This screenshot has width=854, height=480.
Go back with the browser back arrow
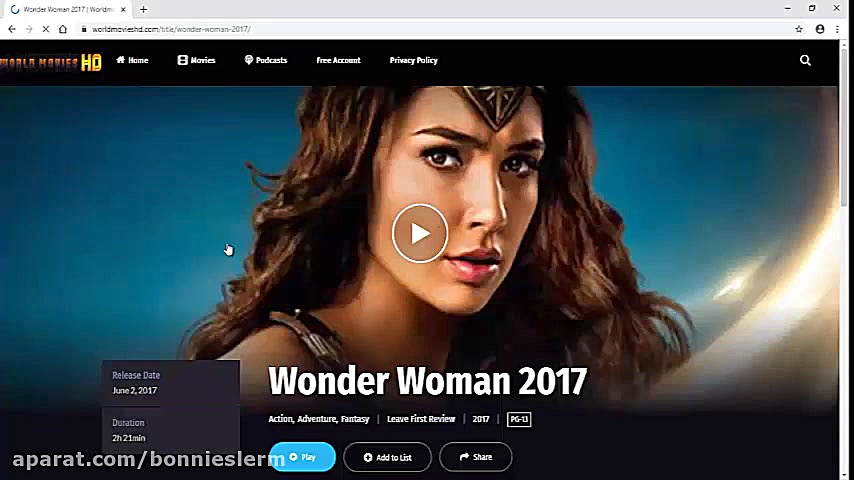coord(12,29)
